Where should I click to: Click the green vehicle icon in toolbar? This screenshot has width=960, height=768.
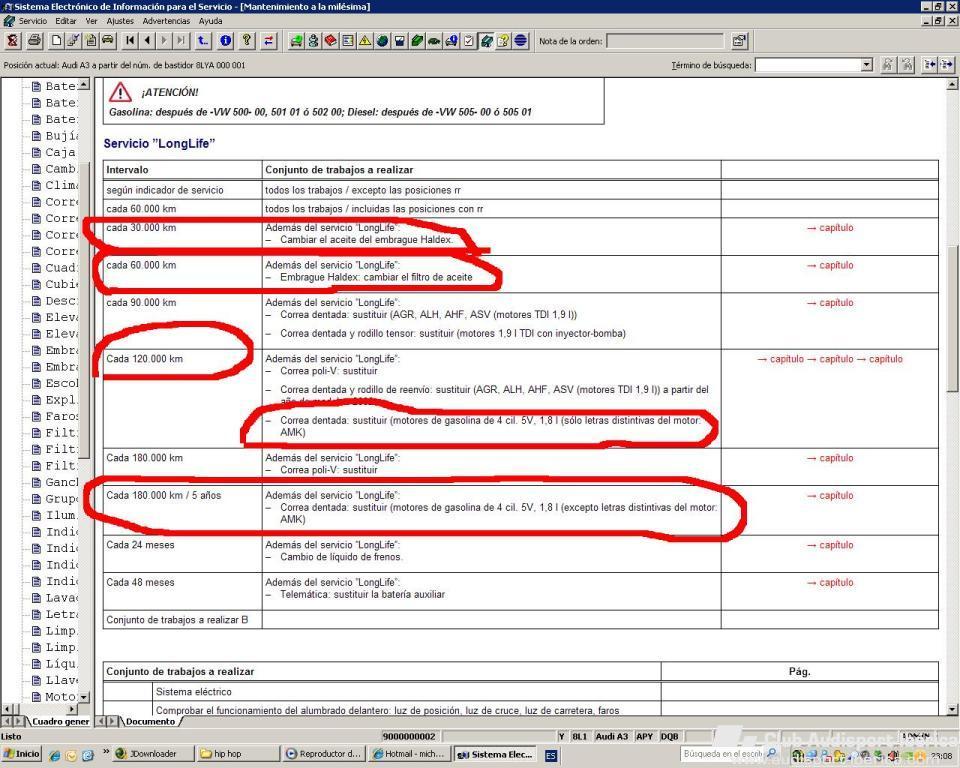pyautogui.click(x=296, y=41)
